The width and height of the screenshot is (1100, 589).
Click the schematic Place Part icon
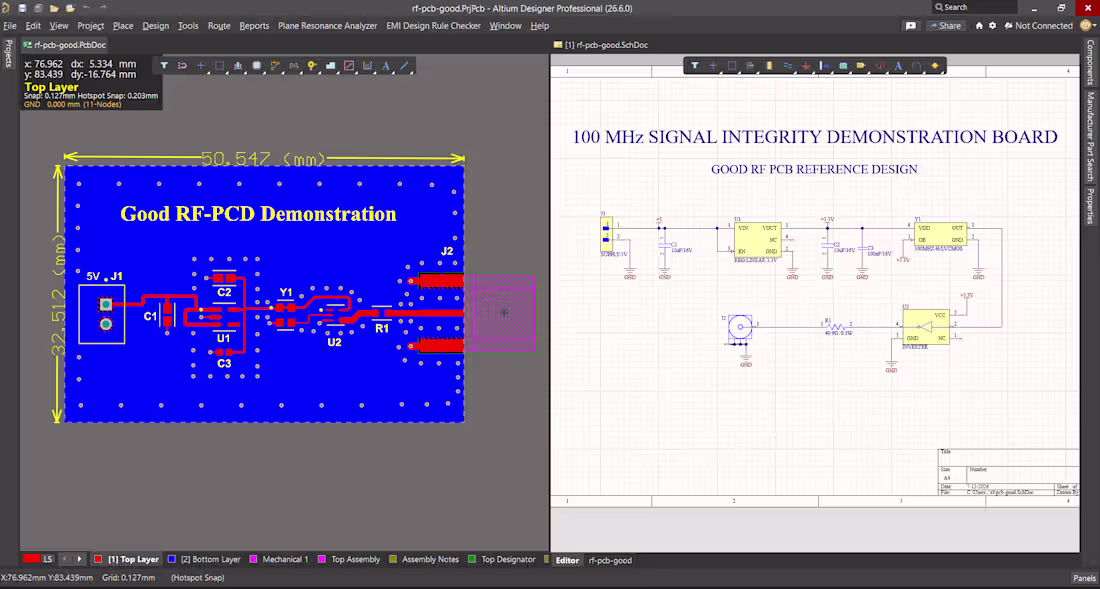[769, 66]
